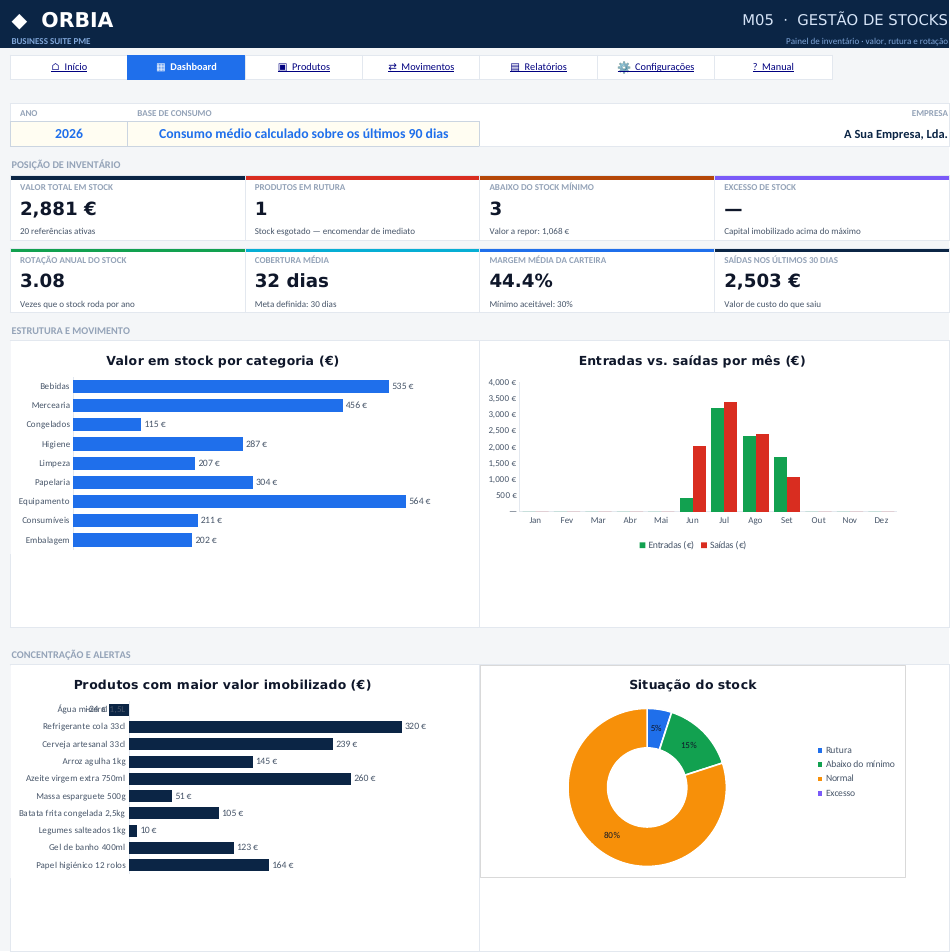Click the July red Saídas bar
The width and height of the screenshot is (950, 952).
click(730, 457)
